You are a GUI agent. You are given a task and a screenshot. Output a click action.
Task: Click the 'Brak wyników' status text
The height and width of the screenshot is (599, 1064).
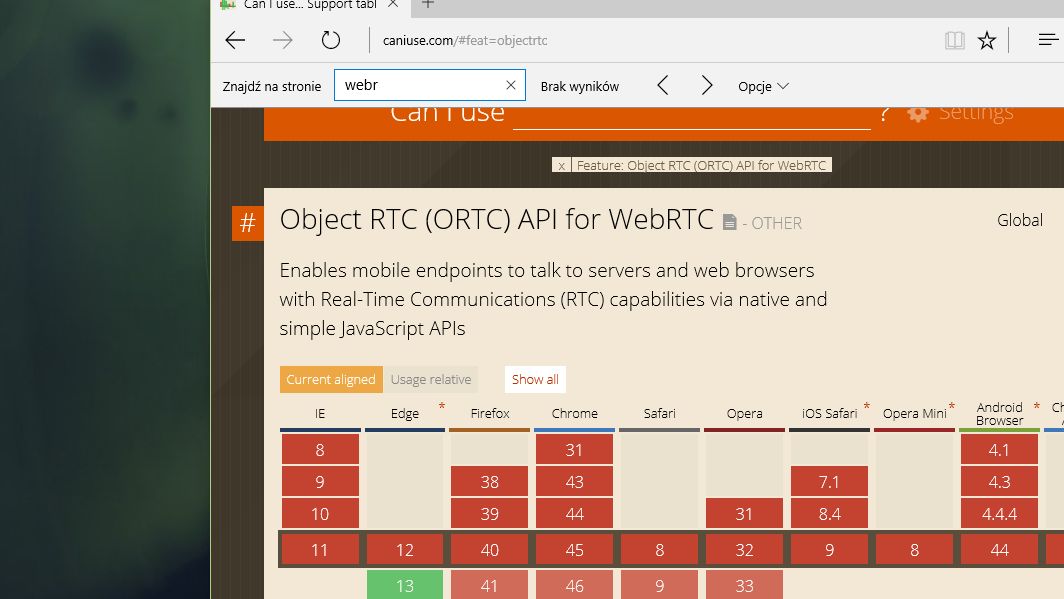[580, 86]
